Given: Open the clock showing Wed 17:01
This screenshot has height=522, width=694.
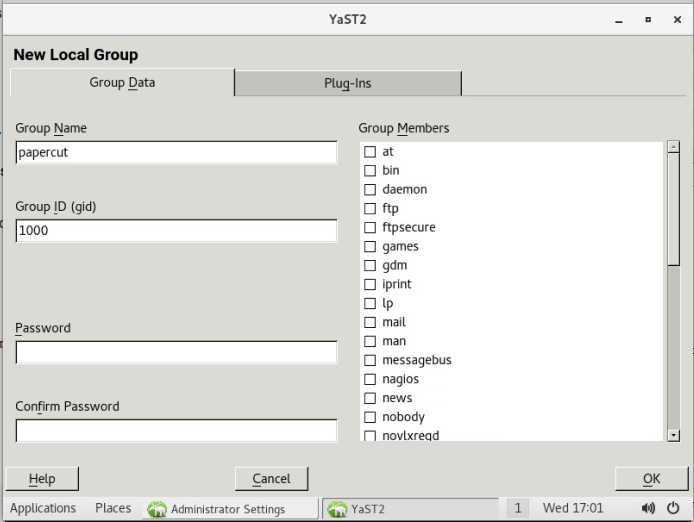Looking at the screenshot, I should coord(573,508).
